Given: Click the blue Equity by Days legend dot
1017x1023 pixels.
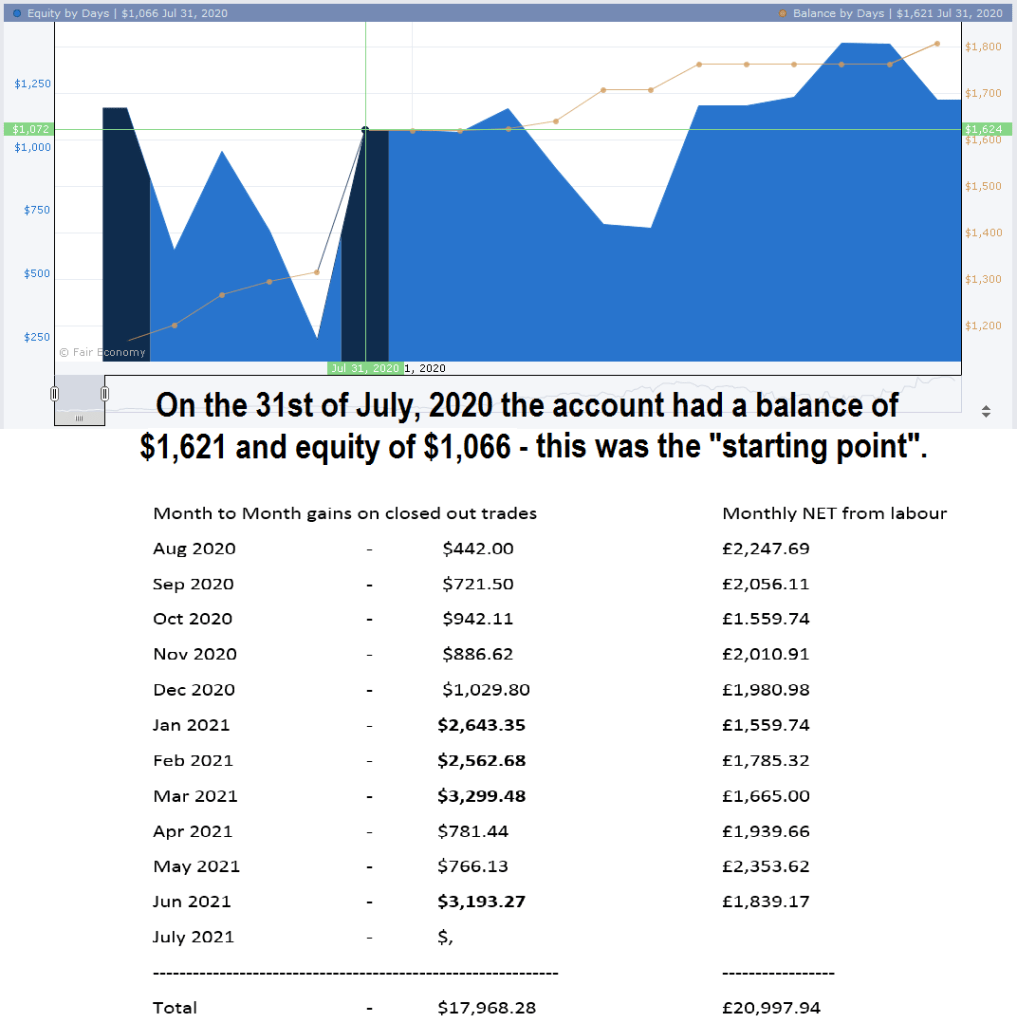Looking at the screenshot, I should 17,13.
